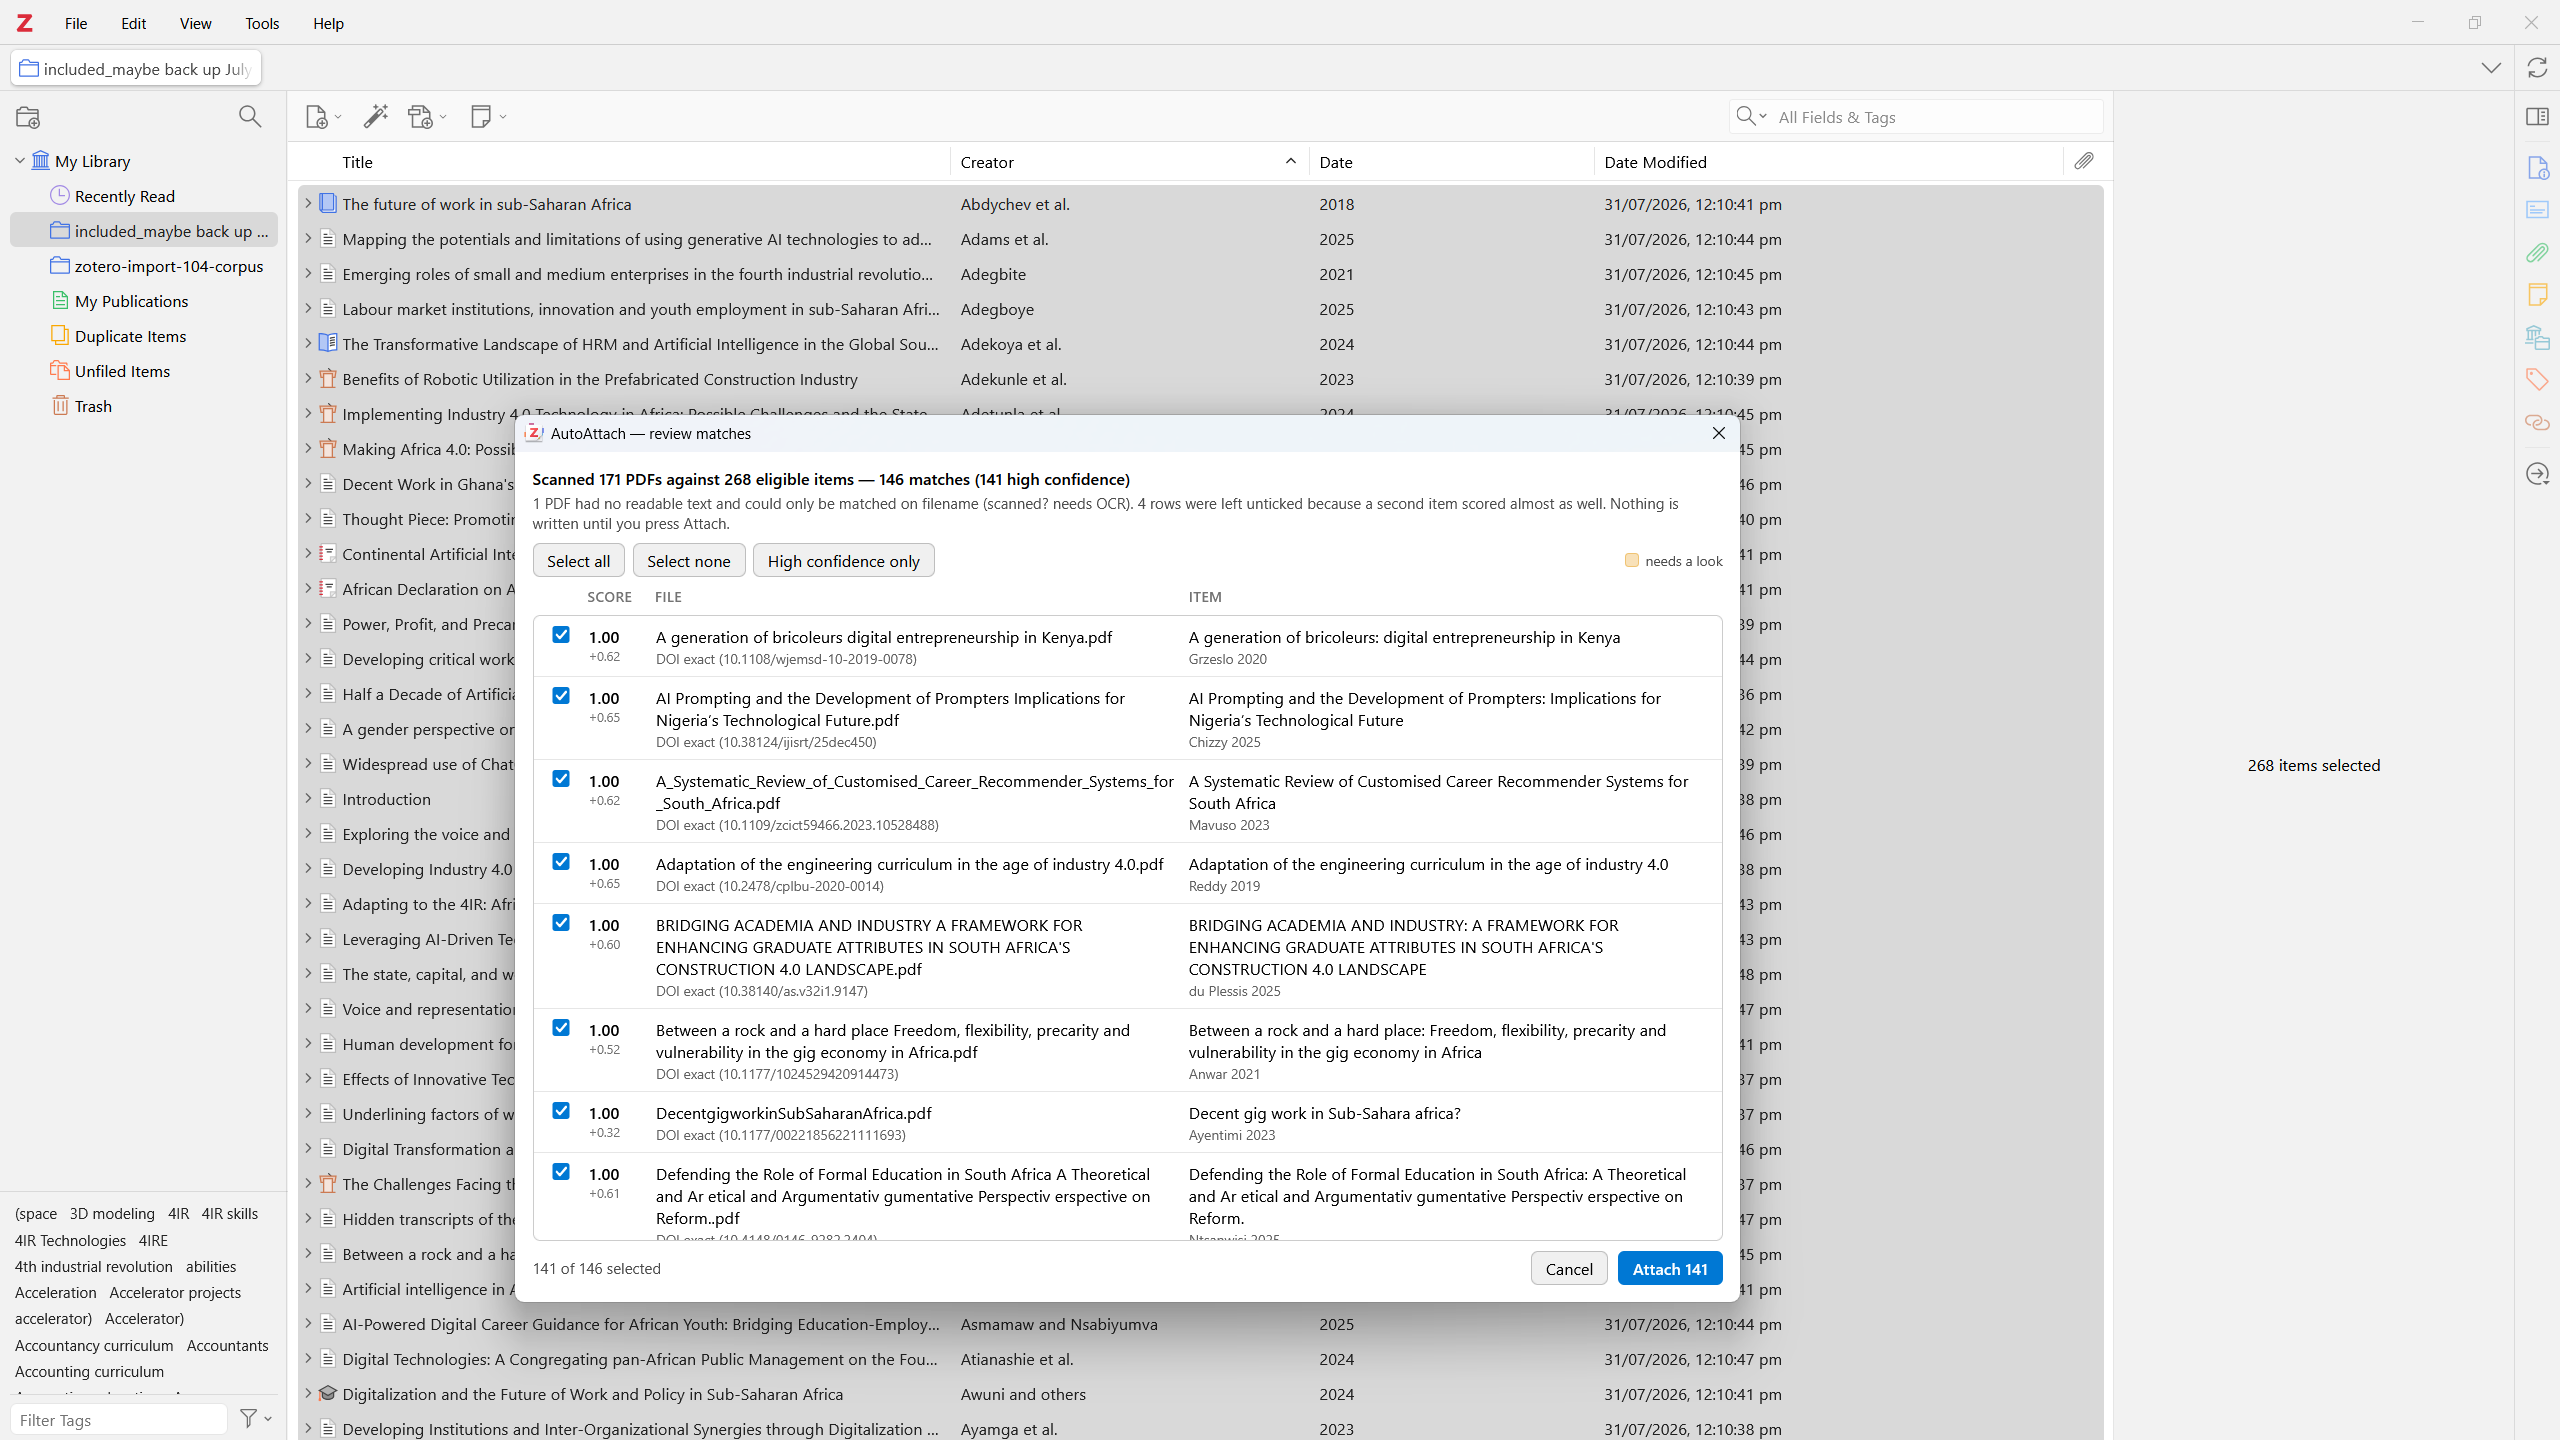Uncheck the 'BRIDGING ACADEMIA AND INDUSTRY' match
This screenshot has height=1440, width=2560.
click(x=561, y=923)
